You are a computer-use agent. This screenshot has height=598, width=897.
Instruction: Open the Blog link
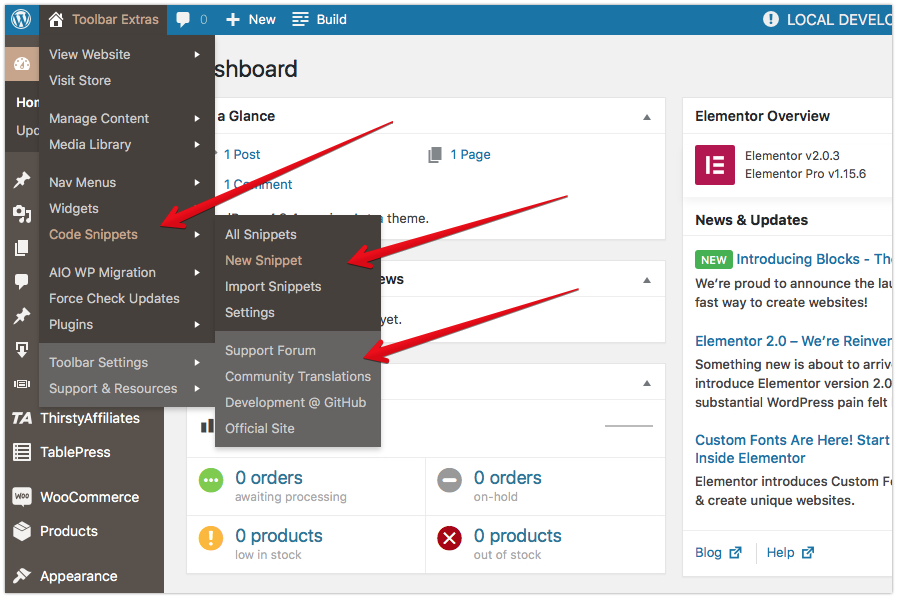click(708, 553)
